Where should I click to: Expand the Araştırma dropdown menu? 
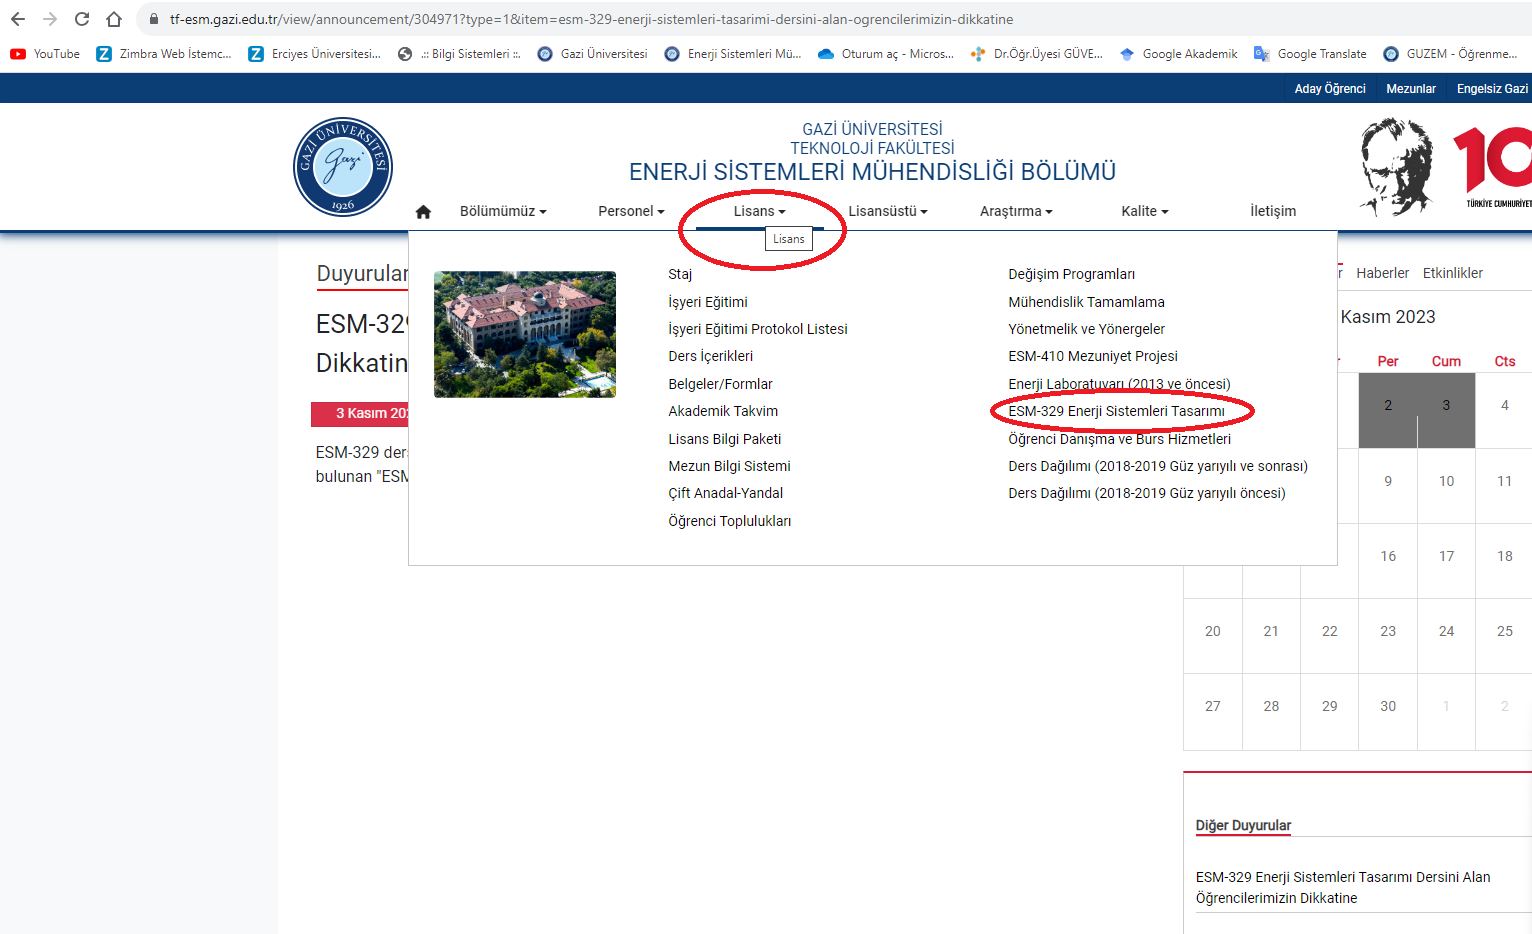(1015, 210)
